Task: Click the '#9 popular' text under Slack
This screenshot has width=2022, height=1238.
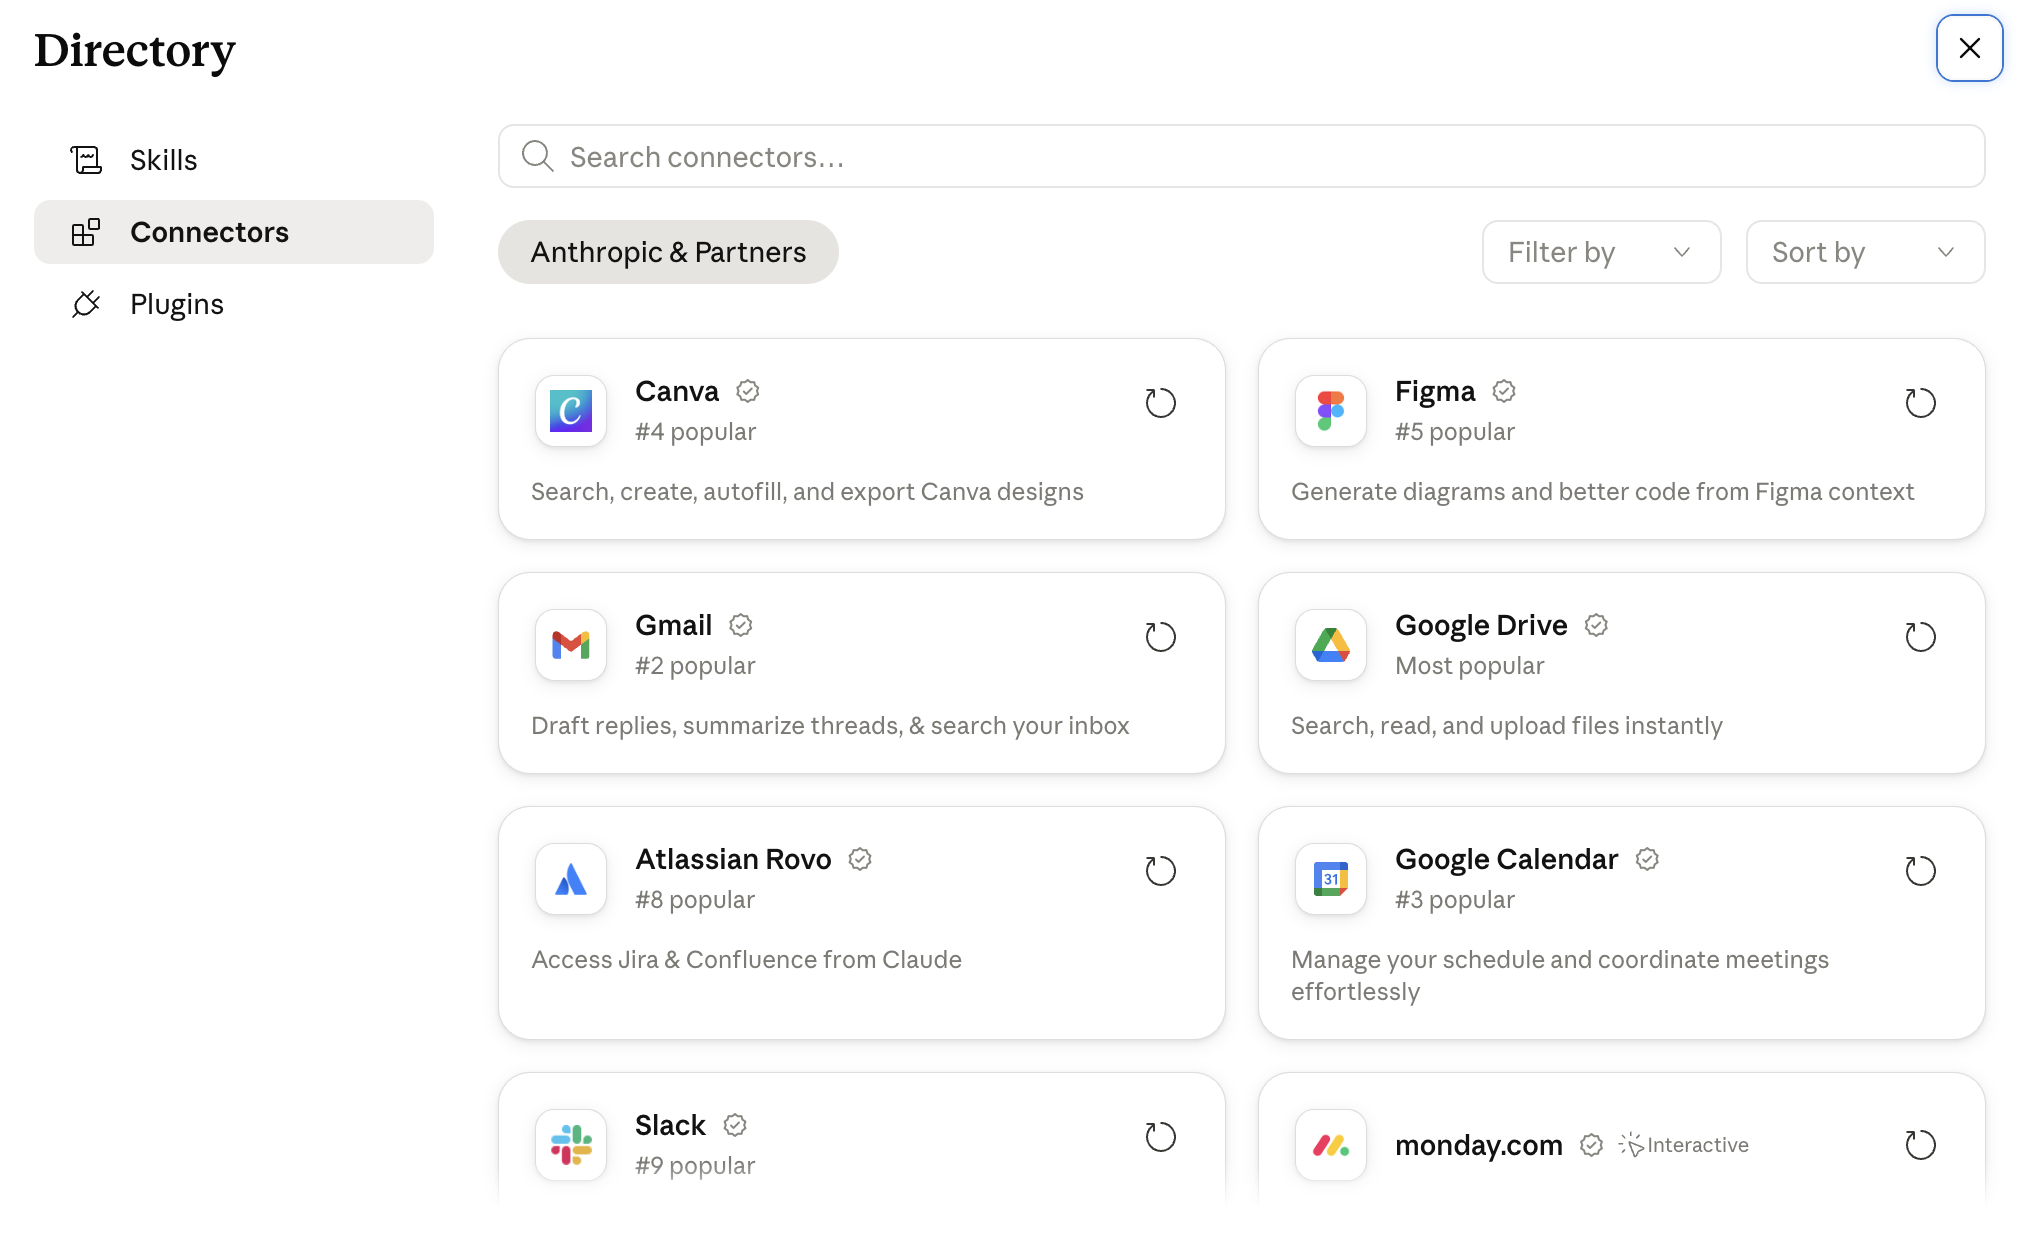Action: 695,1166
